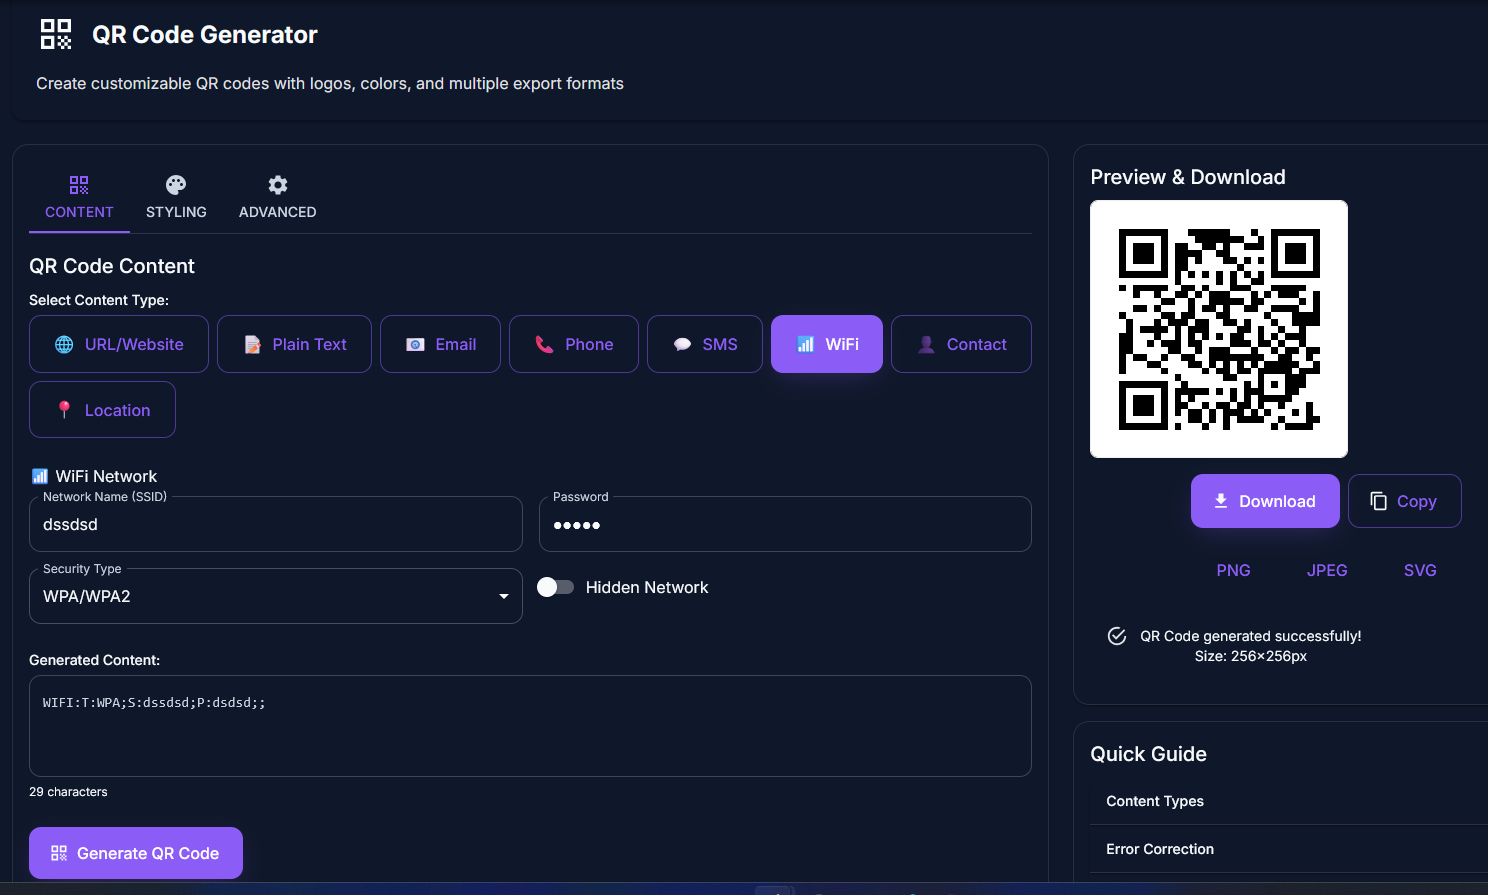This screenshot has width=1488, height=895.
Task: Click the QR code preview image
Action: pos(1219,329)
